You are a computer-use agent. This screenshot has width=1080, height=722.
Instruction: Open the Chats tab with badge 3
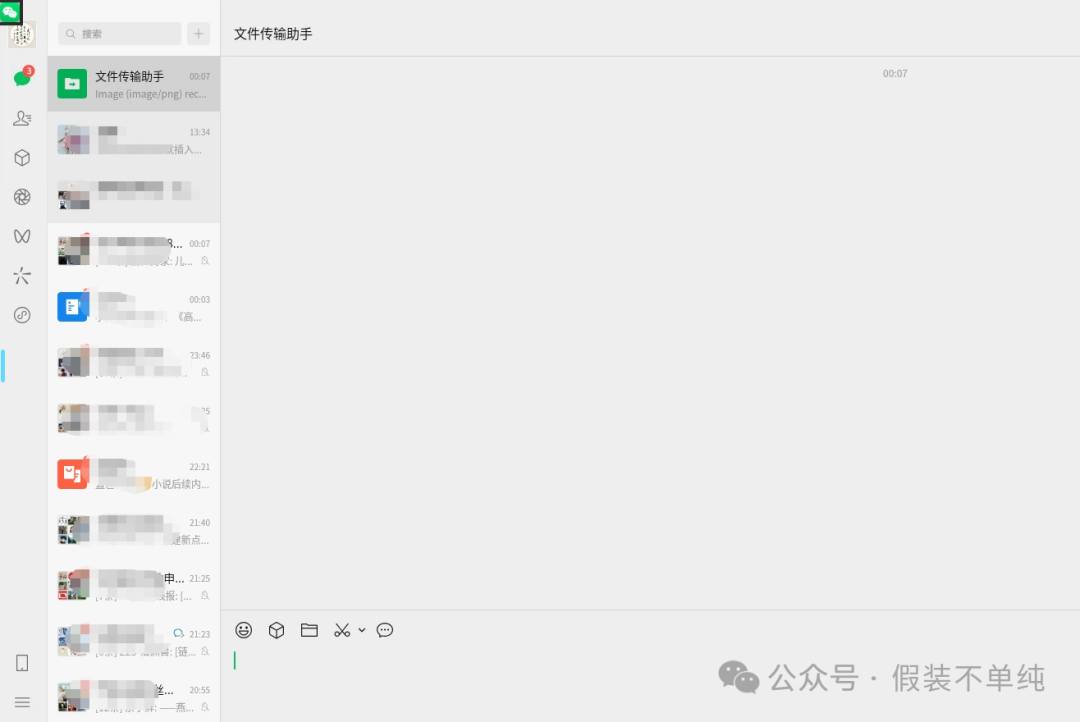pyautogui.click(x=22, y=77)
